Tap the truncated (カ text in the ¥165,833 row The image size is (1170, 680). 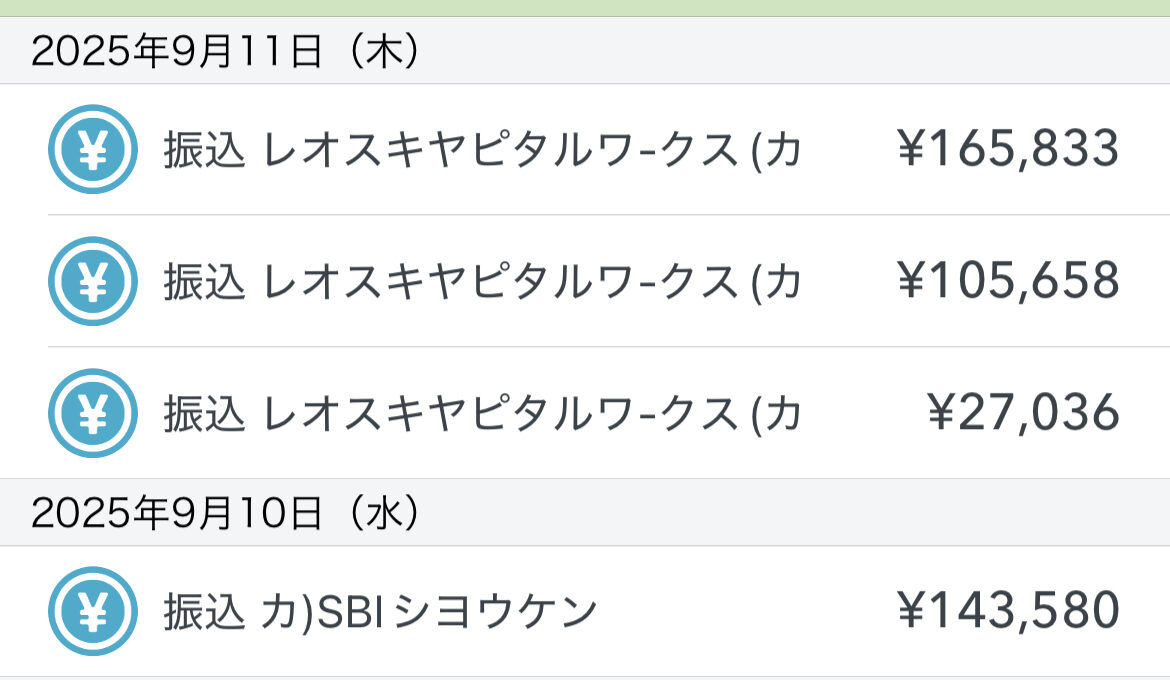pyautogui.click(x=775, y=150)
